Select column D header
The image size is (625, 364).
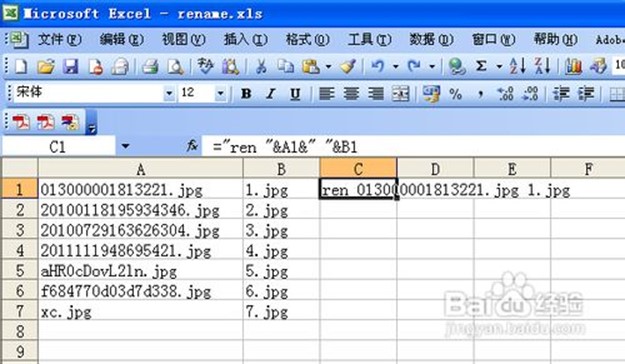tap(435, 168)
